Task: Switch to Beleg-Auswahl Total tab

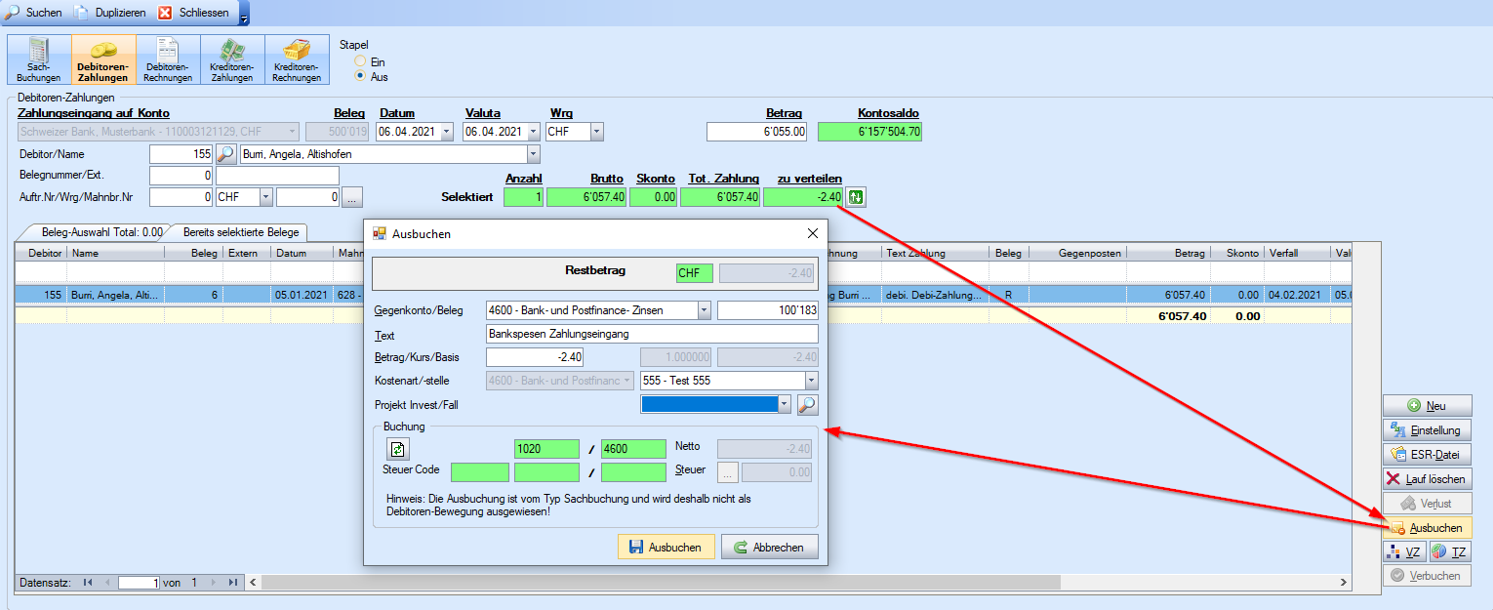Action: click(98, 232)
